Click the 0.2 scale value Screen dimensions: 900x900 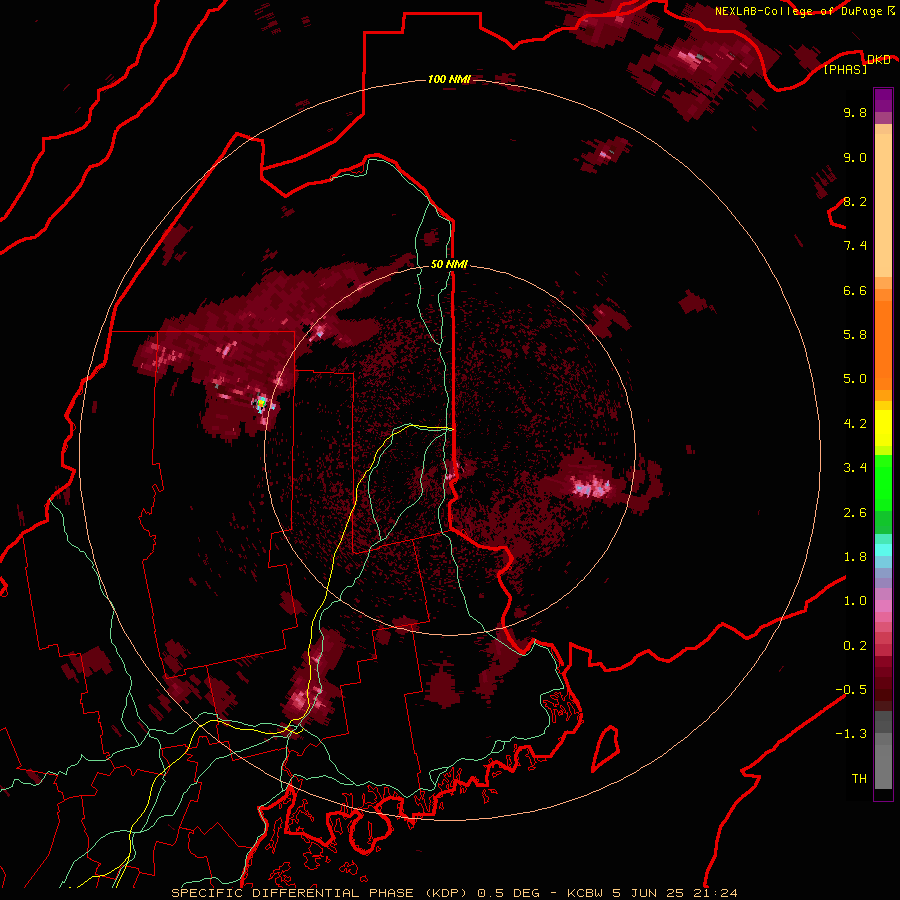[x=855, y=646]
